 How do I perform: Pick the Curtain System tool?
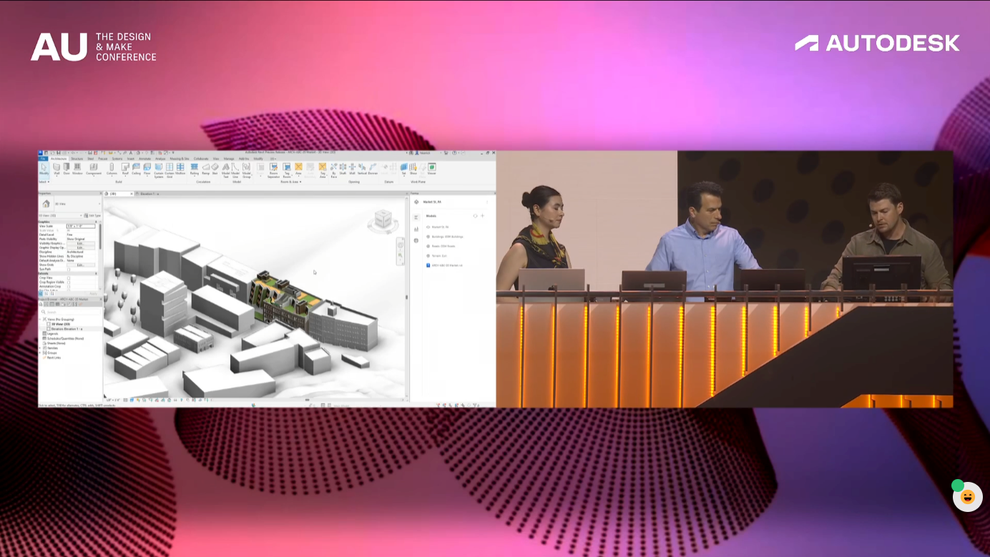(158, 170)
